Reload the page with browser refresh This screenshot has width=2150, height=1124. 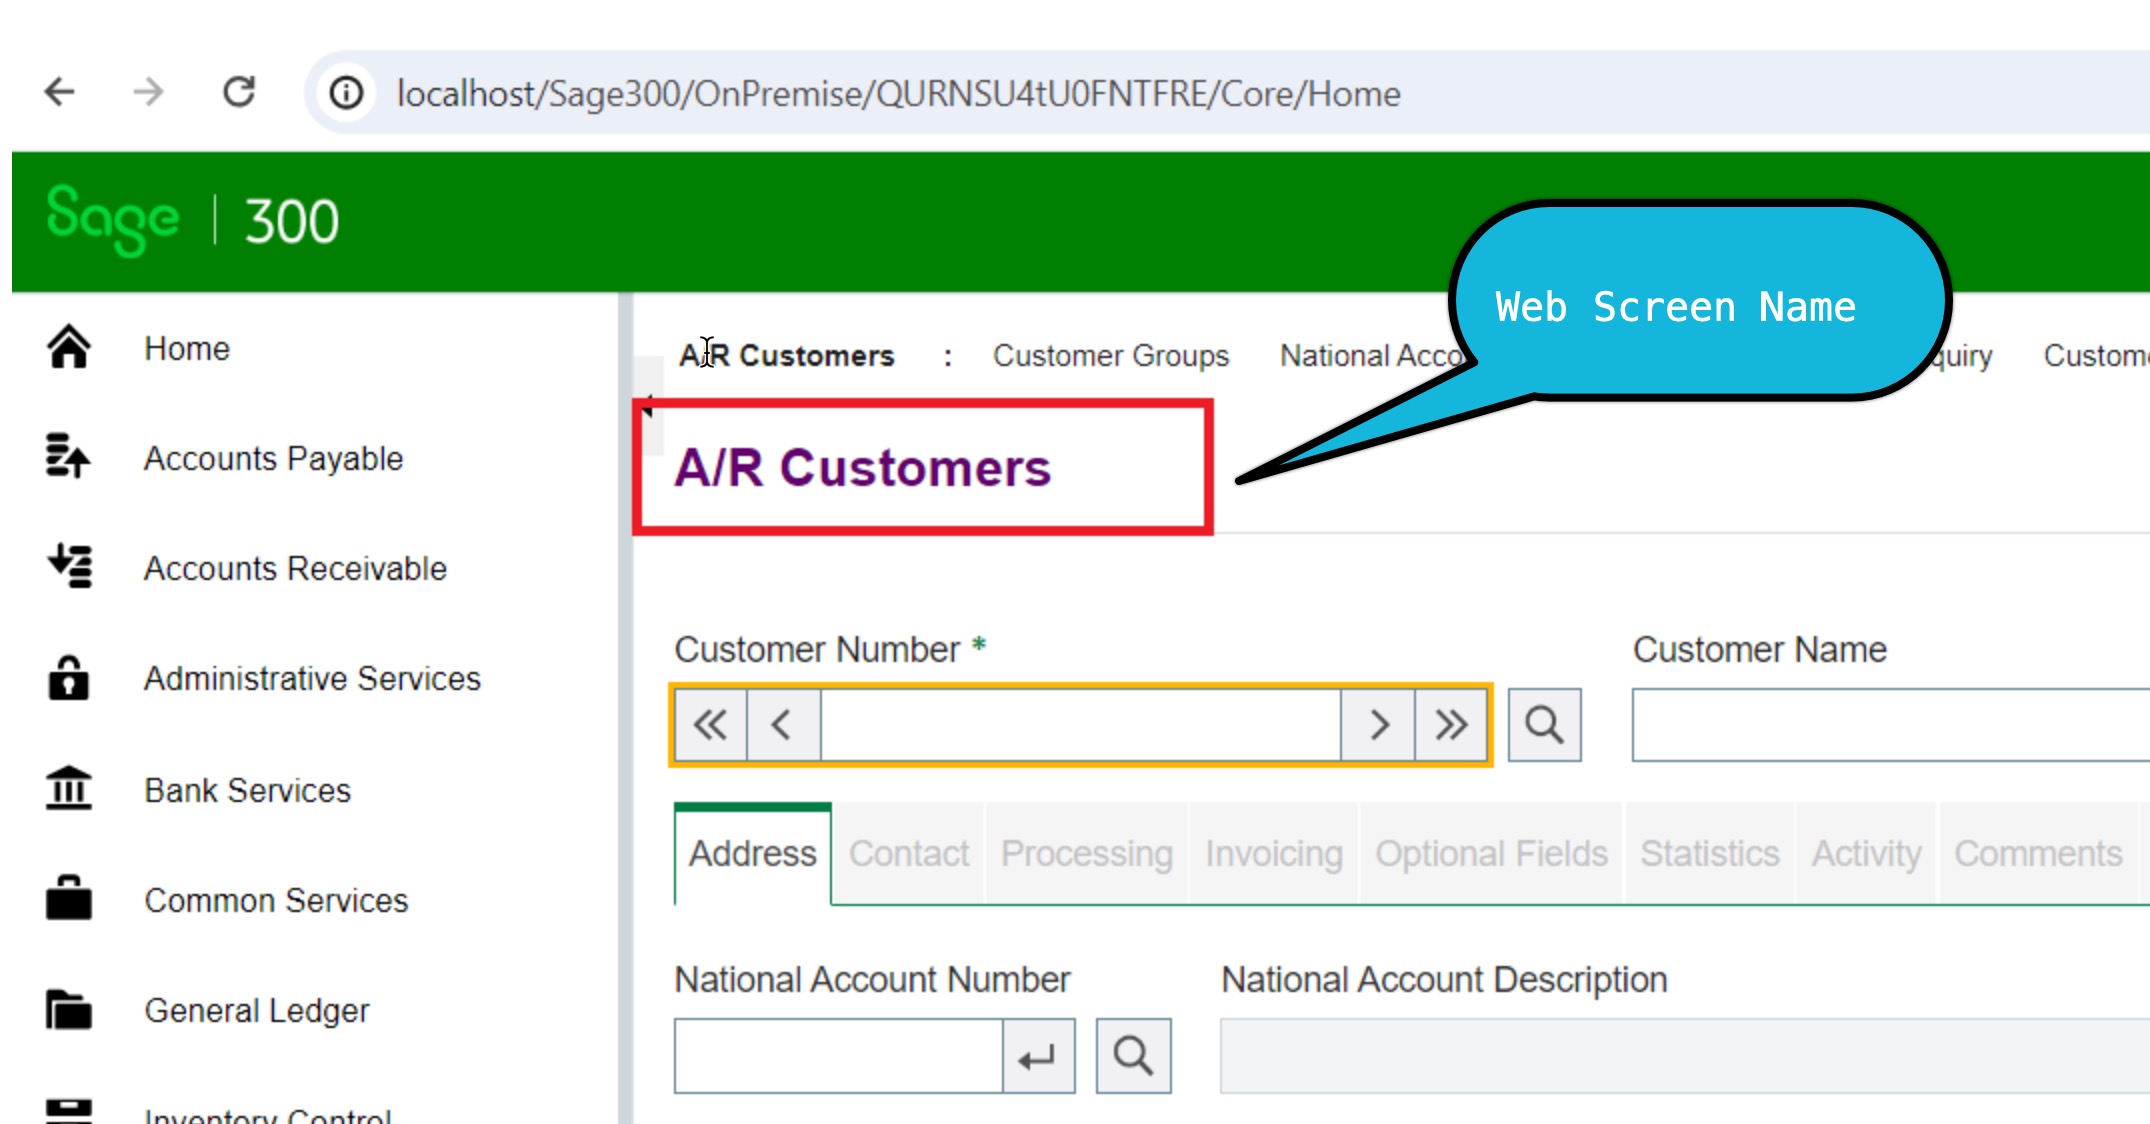(x=239, y=93)
